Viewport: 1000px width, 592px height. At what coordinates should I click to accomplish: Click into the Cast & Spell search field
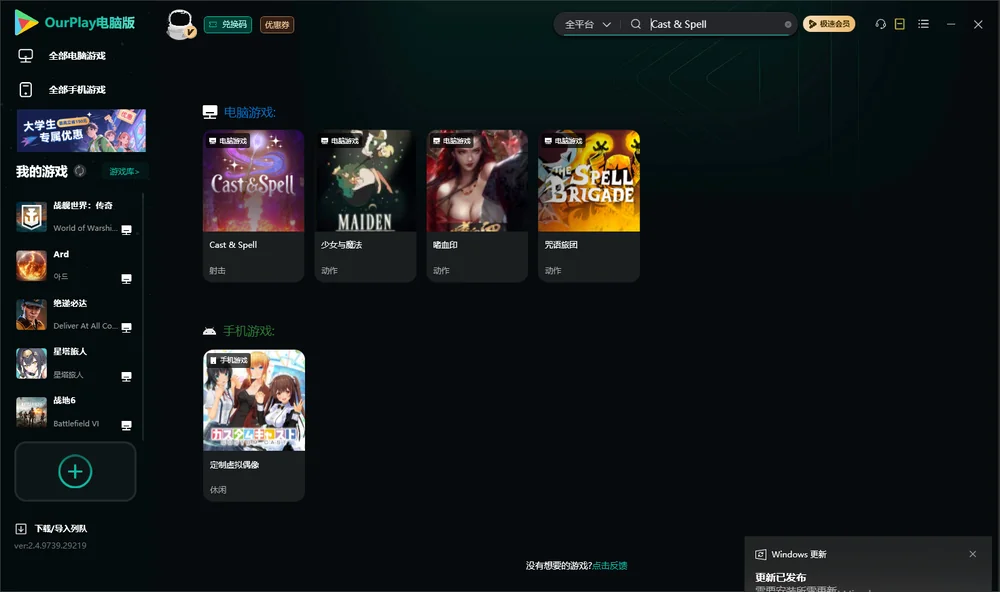coord(716,24)
